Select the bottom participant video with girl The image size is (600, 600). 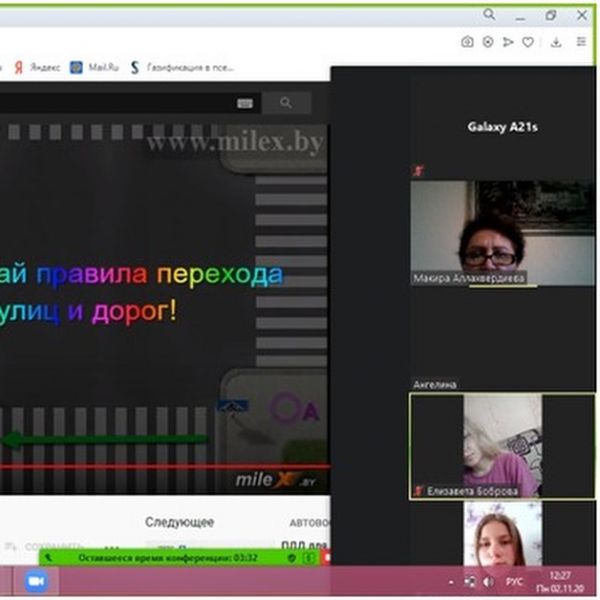(x=502, y=533)
